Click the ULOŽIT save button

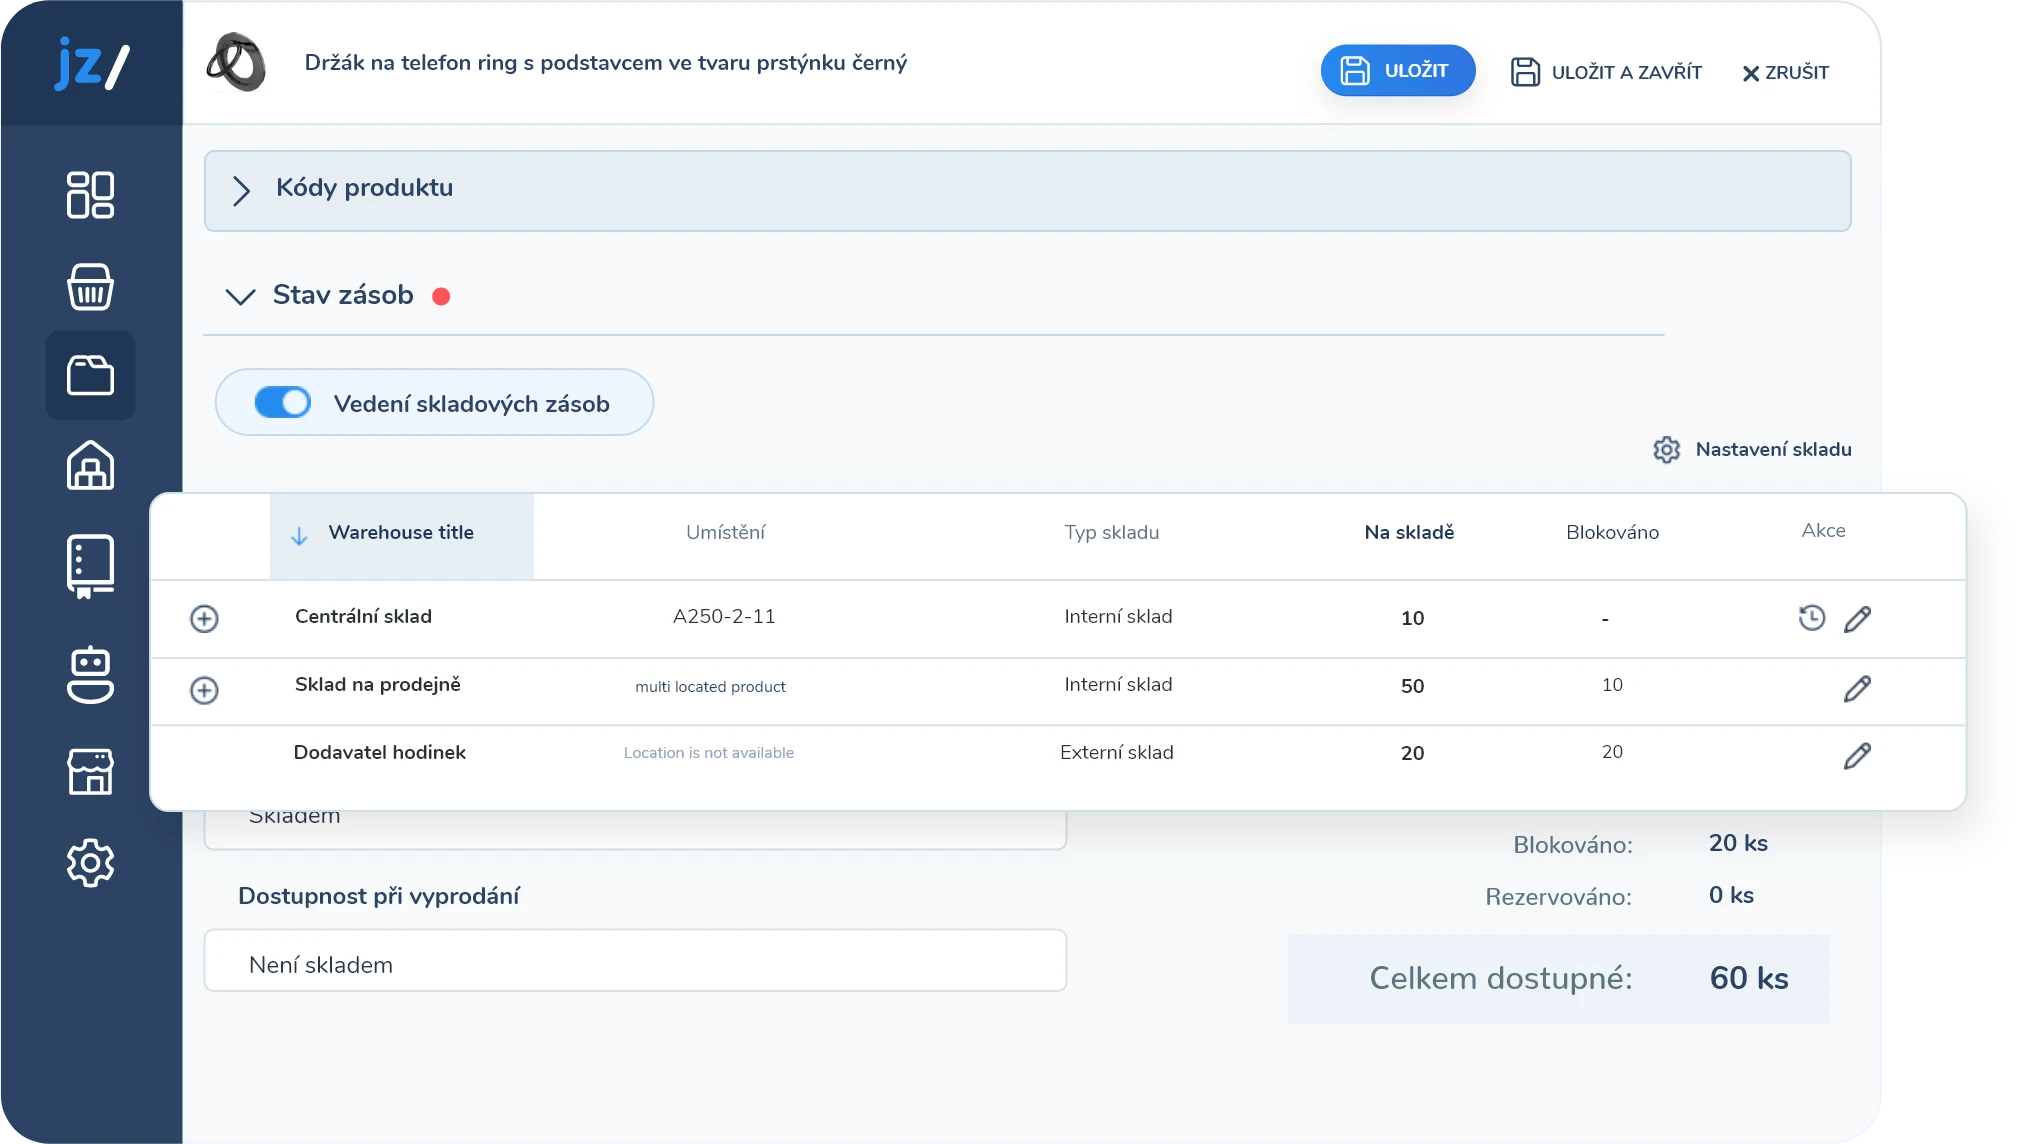tap(1397, 71)
